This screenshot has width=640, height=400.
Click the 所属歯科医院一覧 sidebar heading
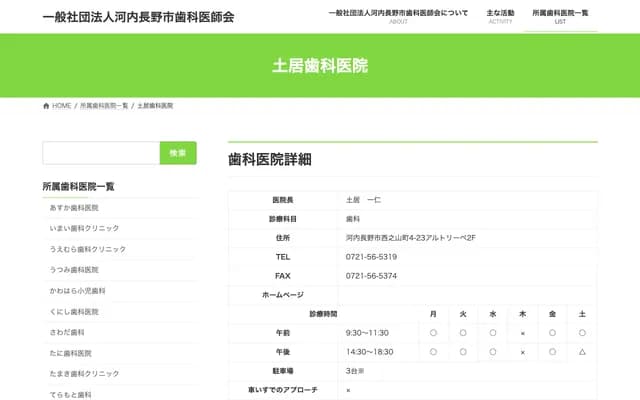click(78, 187)
